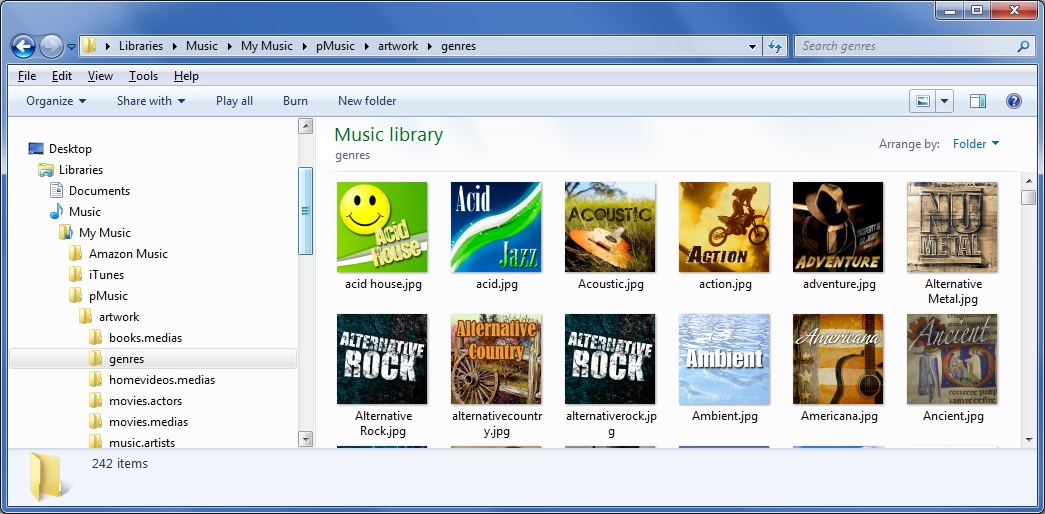Click the 242 items status text
The height and width of the screenshot is (514, 1045).
coord(120,463)
